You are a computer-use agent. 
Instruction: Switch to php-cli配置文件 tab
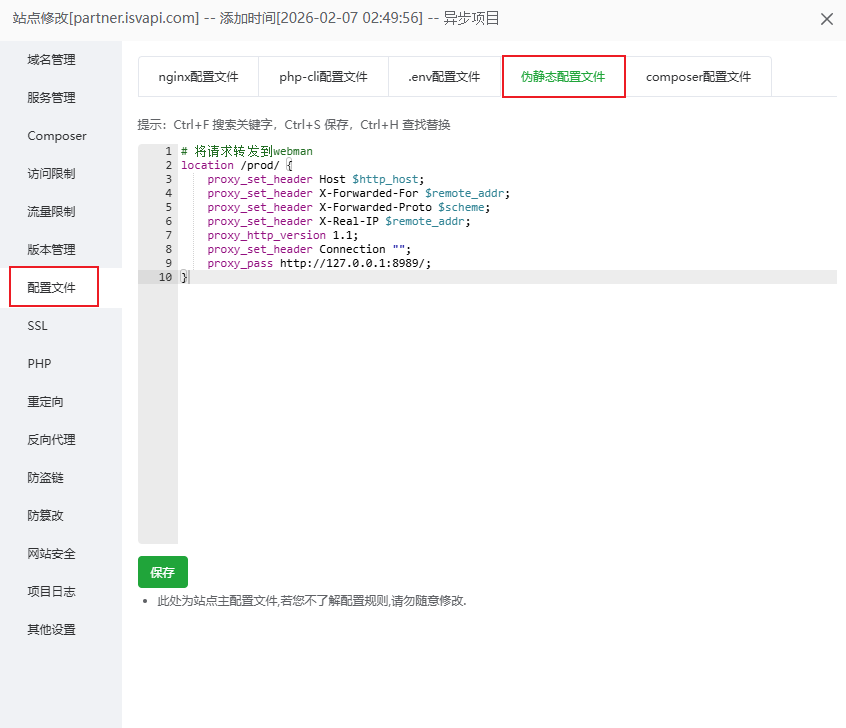(323, 77)
